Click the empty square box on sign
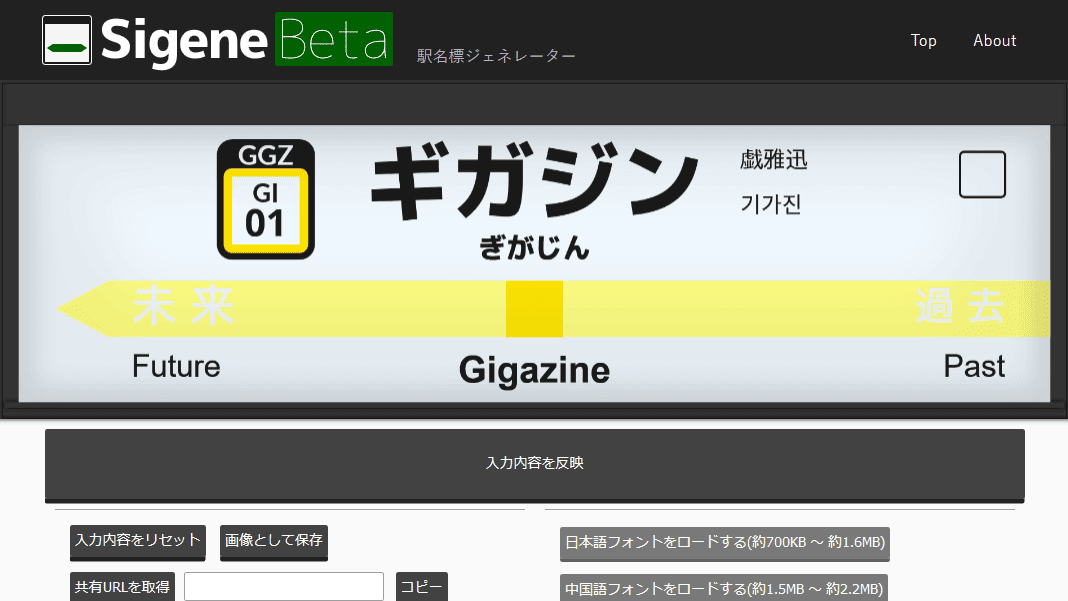The image size is (1068, 601). [982, 174]
